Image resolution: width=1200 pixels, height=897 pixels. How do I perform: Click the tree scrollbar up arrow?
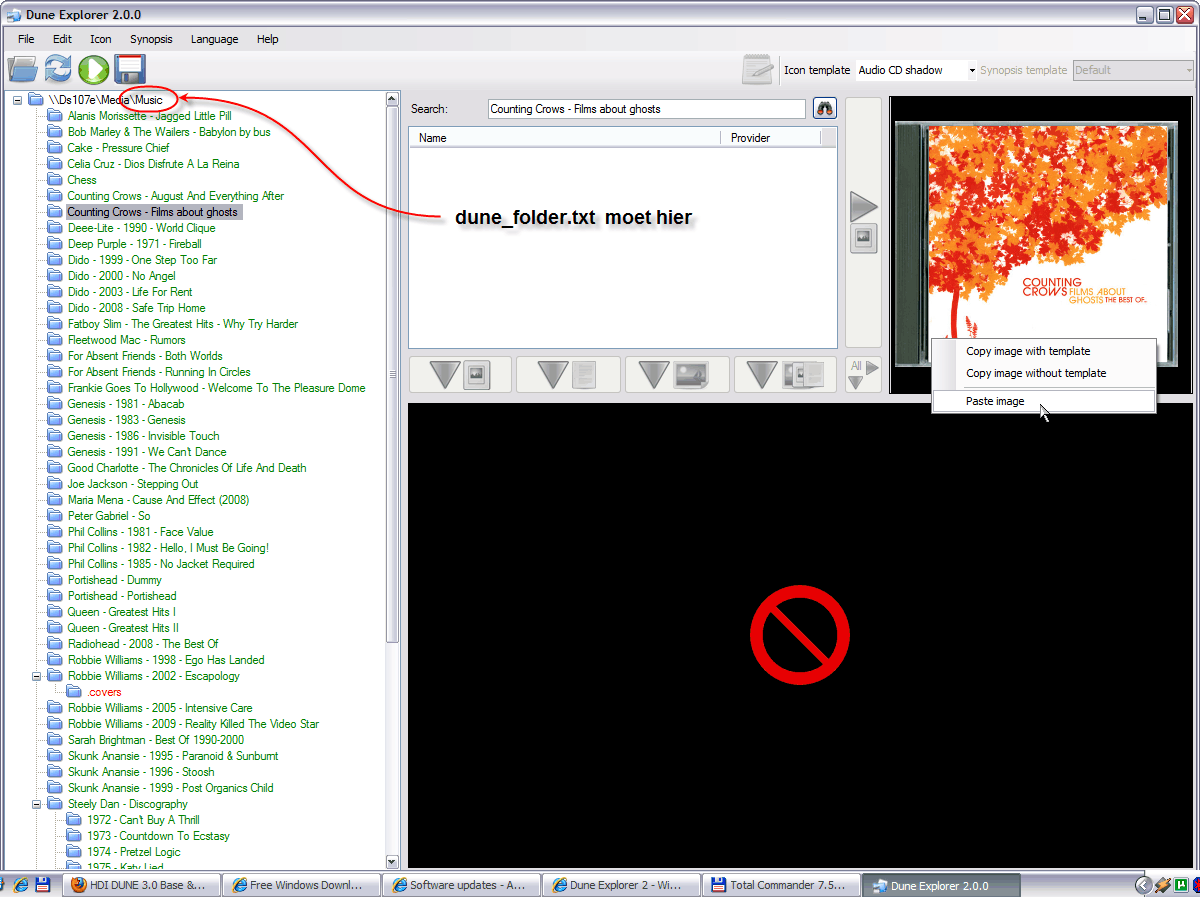tap(392, 99)
